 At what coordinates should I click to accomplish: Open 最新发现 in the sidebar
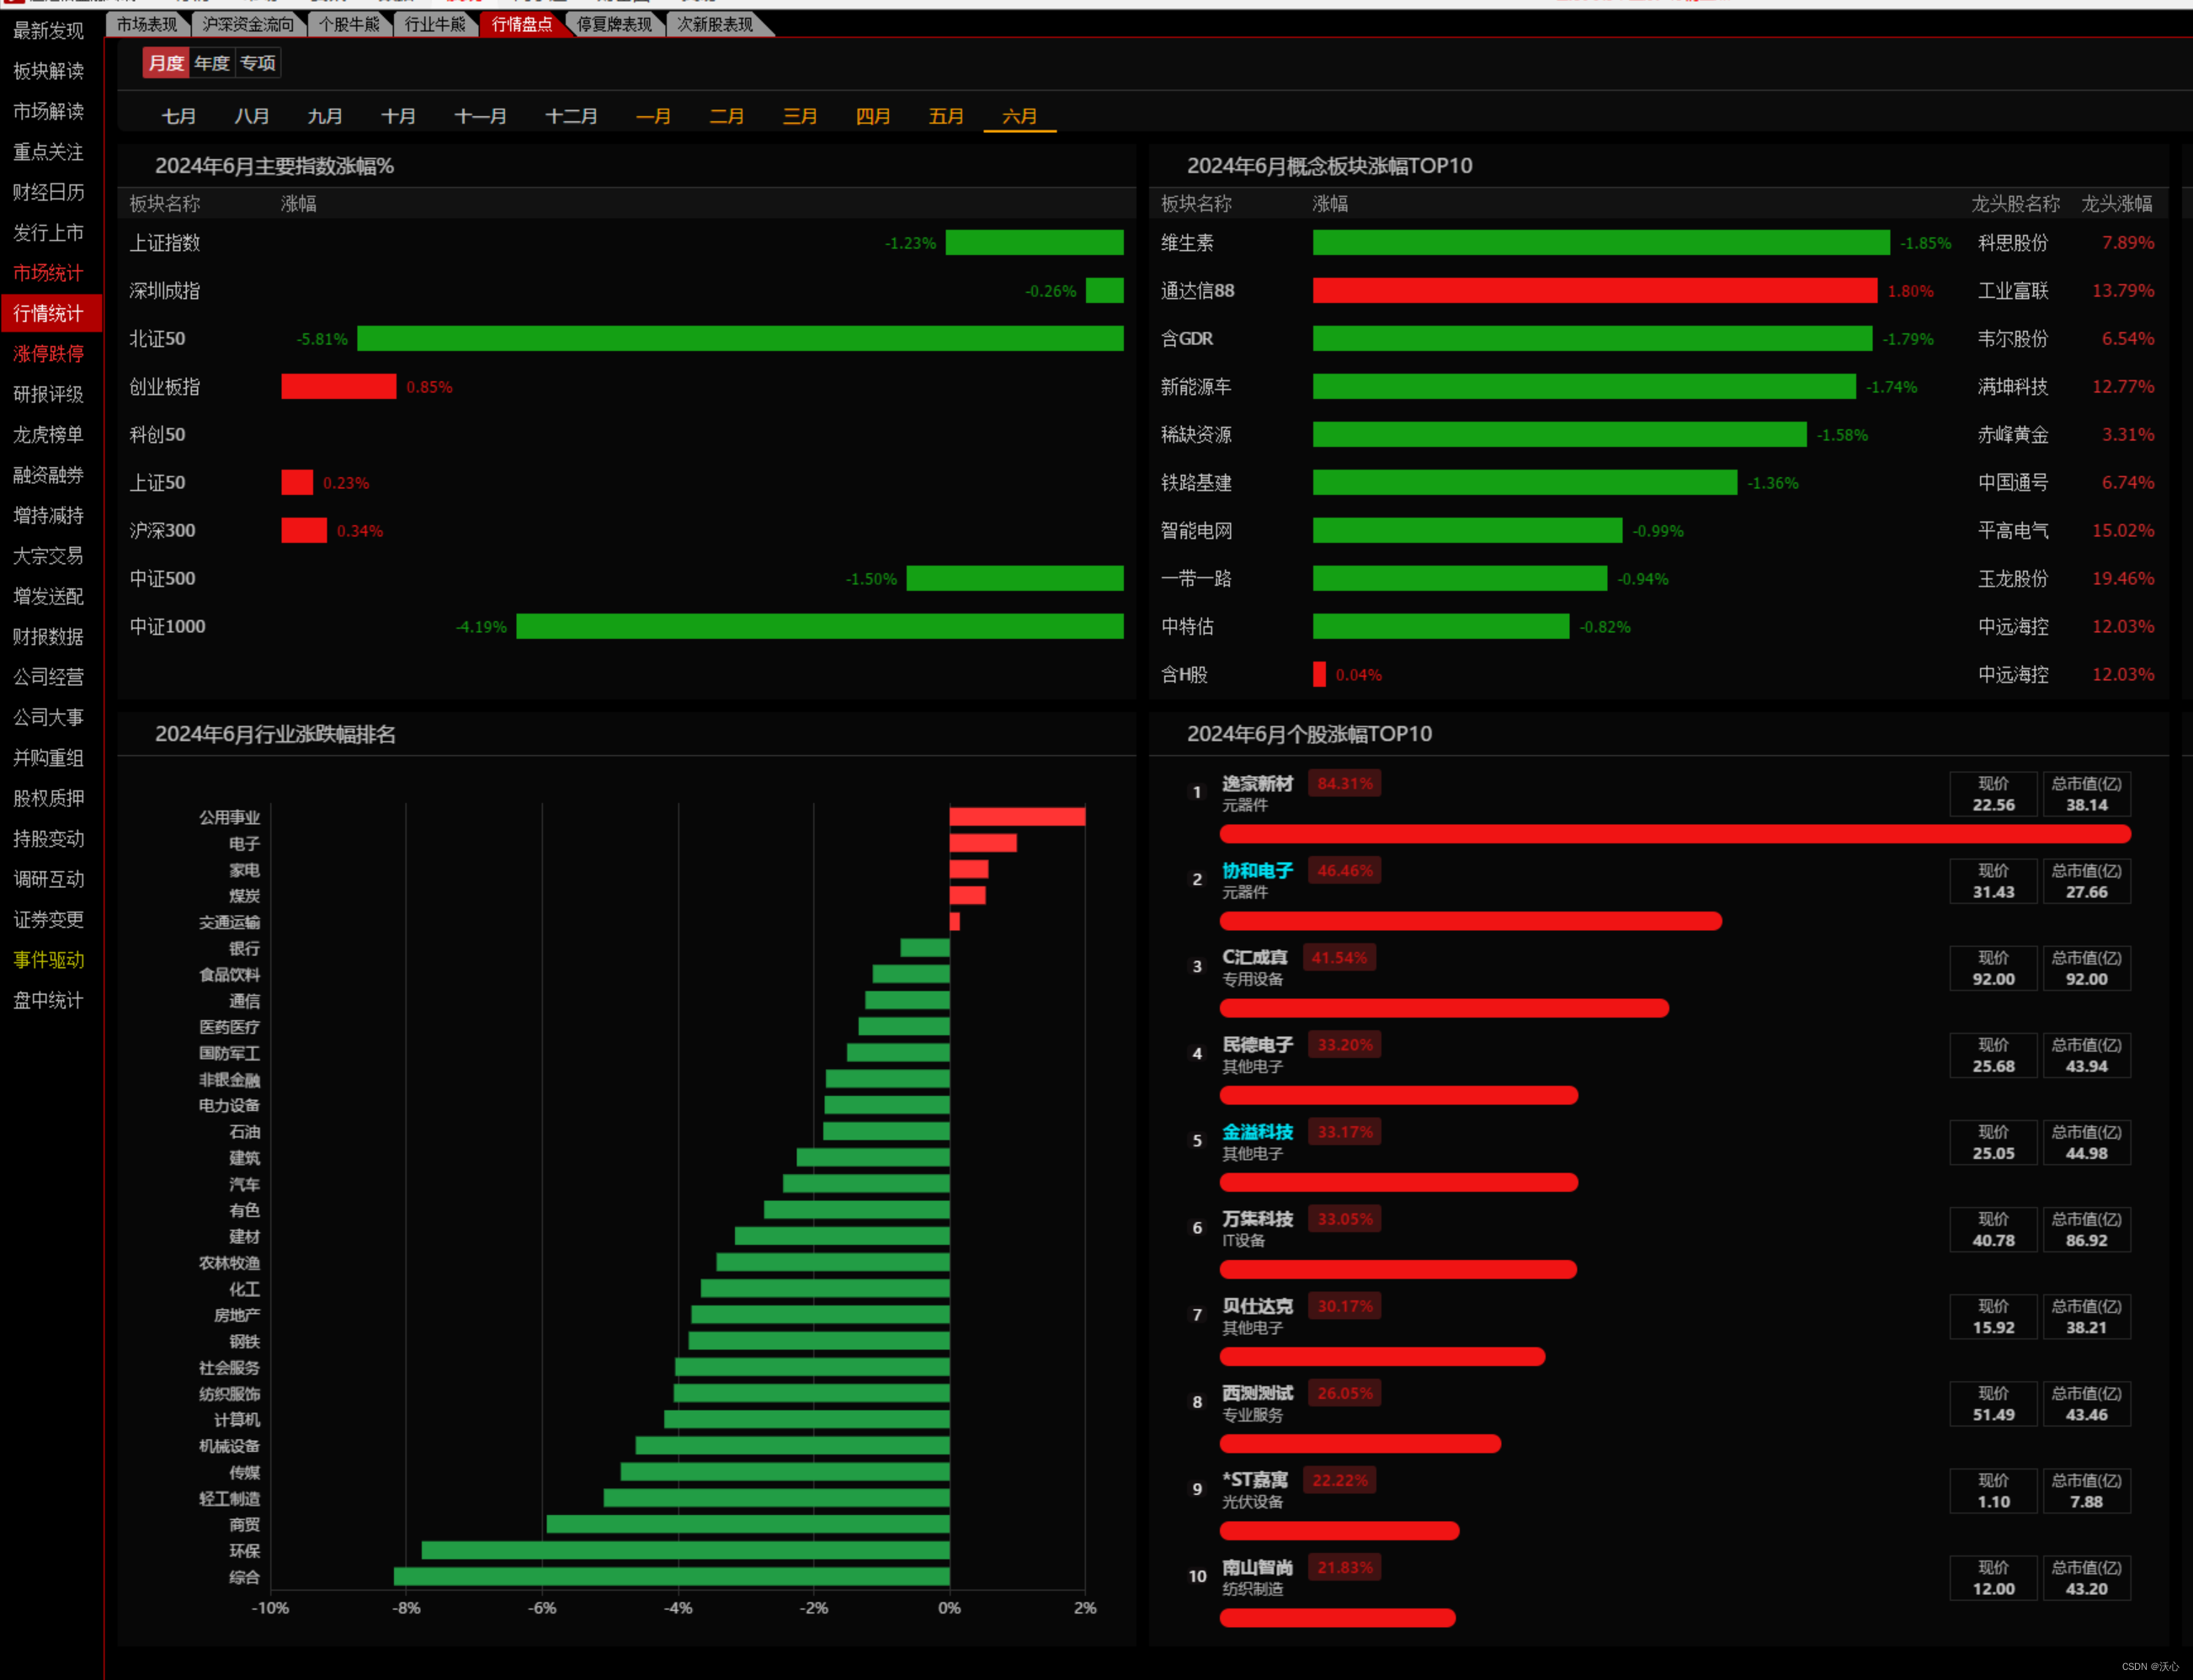48,31
